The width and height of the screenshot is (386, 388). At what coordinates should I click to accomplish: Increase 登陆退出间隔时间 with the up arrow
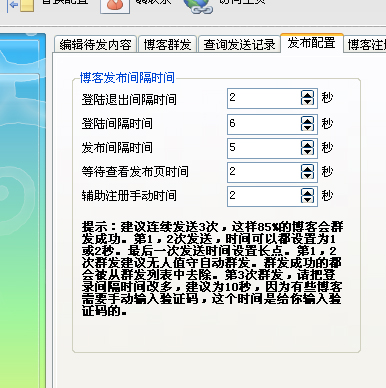coord(307,94)
